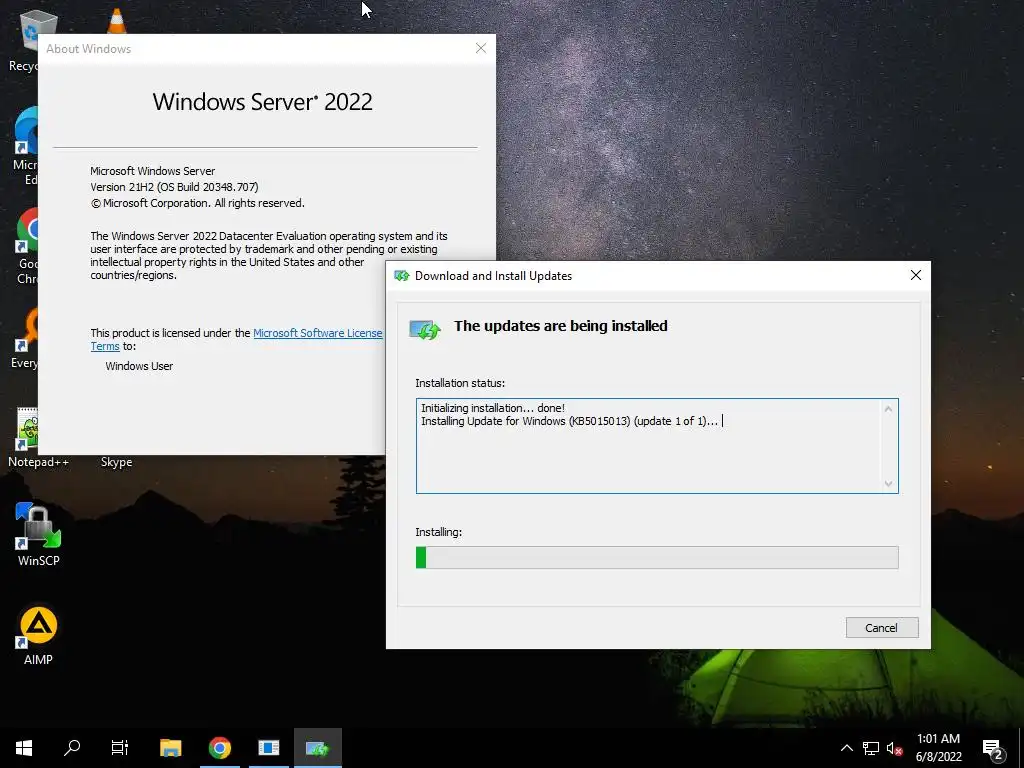Click the 'Installing:' label above progress bar
Screen dimensions: 1024x768
(x=438, y=532)
